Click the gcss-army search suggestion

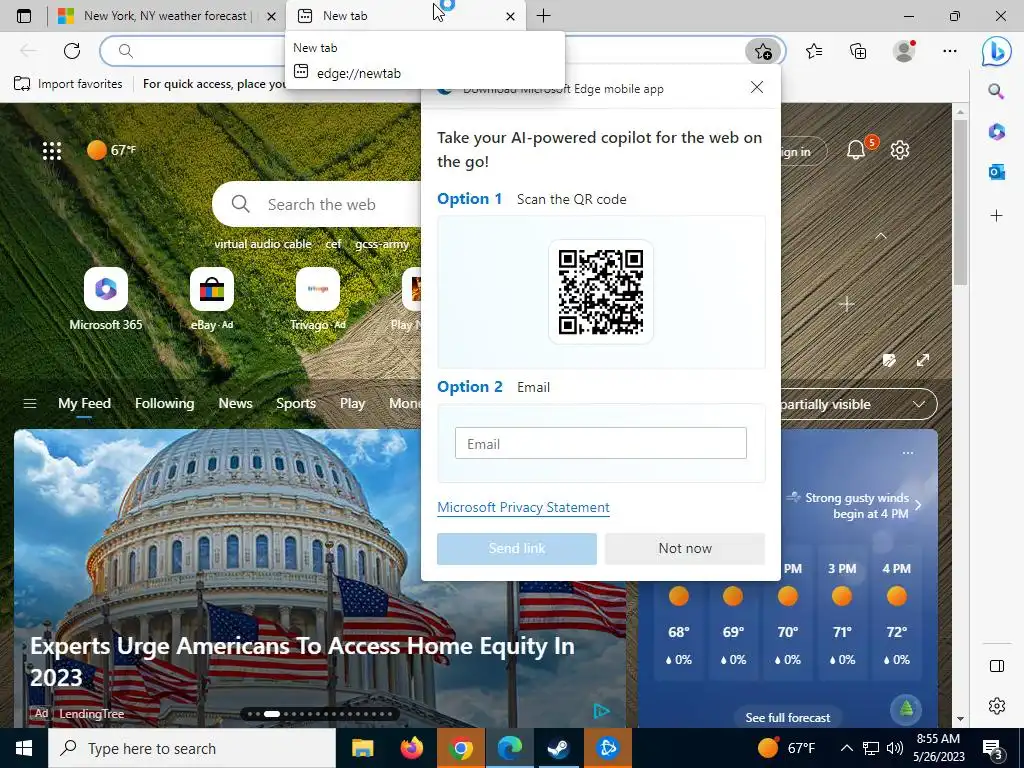(x=382, y=244)
